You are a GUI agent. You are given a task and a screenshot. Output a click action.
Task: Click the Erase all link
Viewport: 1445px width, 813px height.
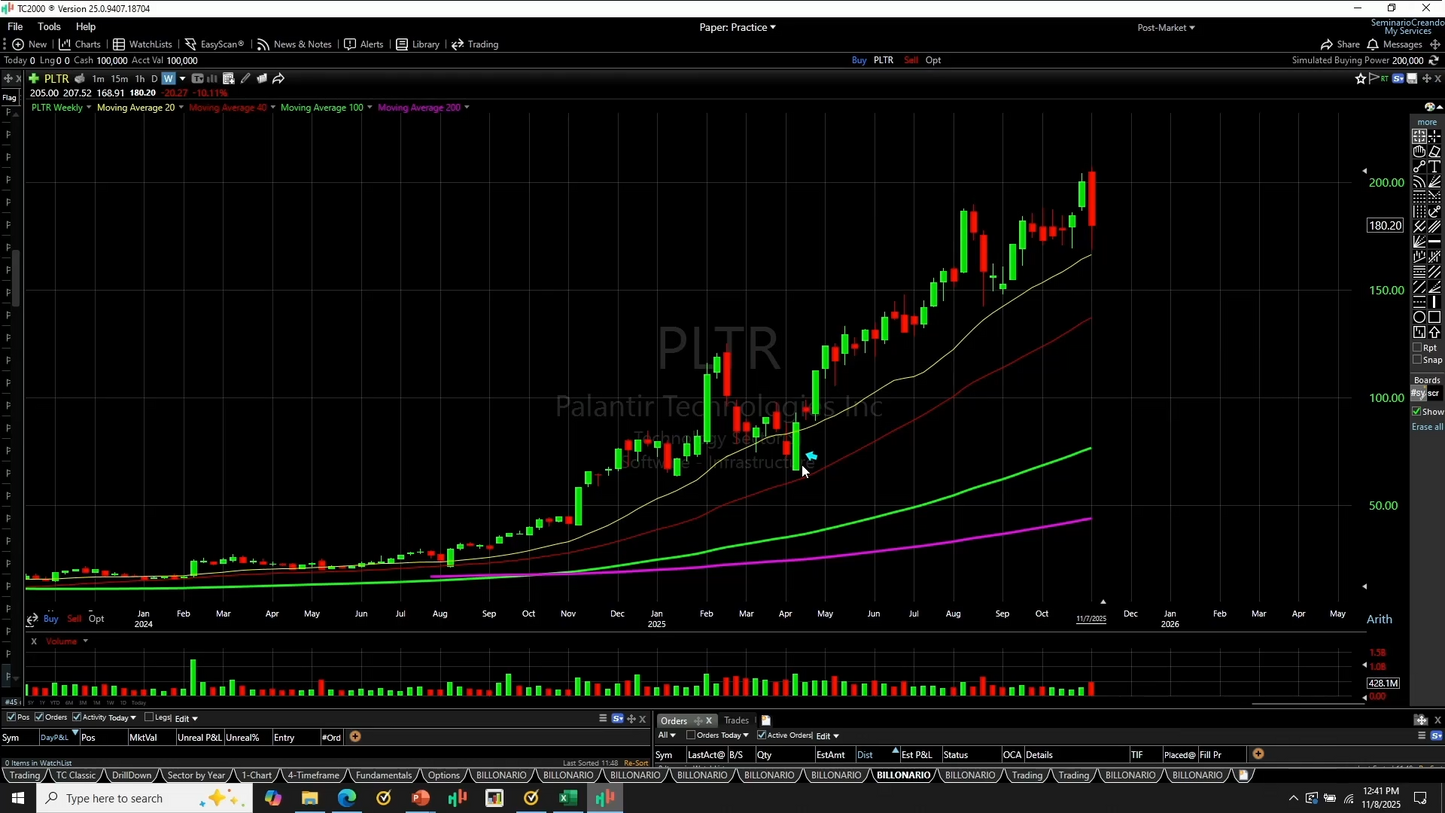1427,427
